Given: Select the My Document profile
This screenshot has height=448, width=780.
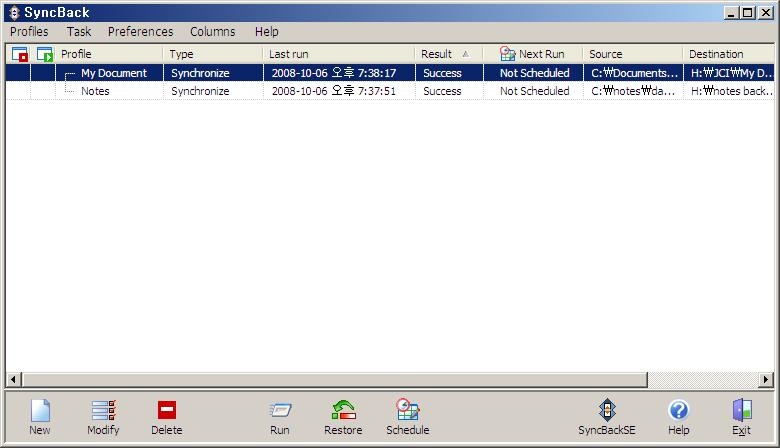Looking at the screenshot, I should pyautogui.click(x=114, y=73).
